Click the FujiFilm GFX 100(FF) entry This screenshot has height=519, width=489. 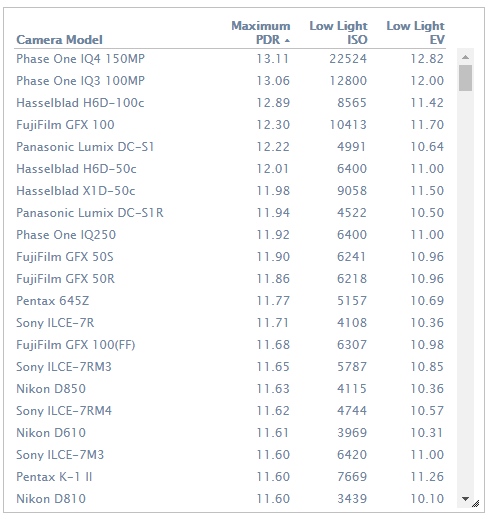76,345
